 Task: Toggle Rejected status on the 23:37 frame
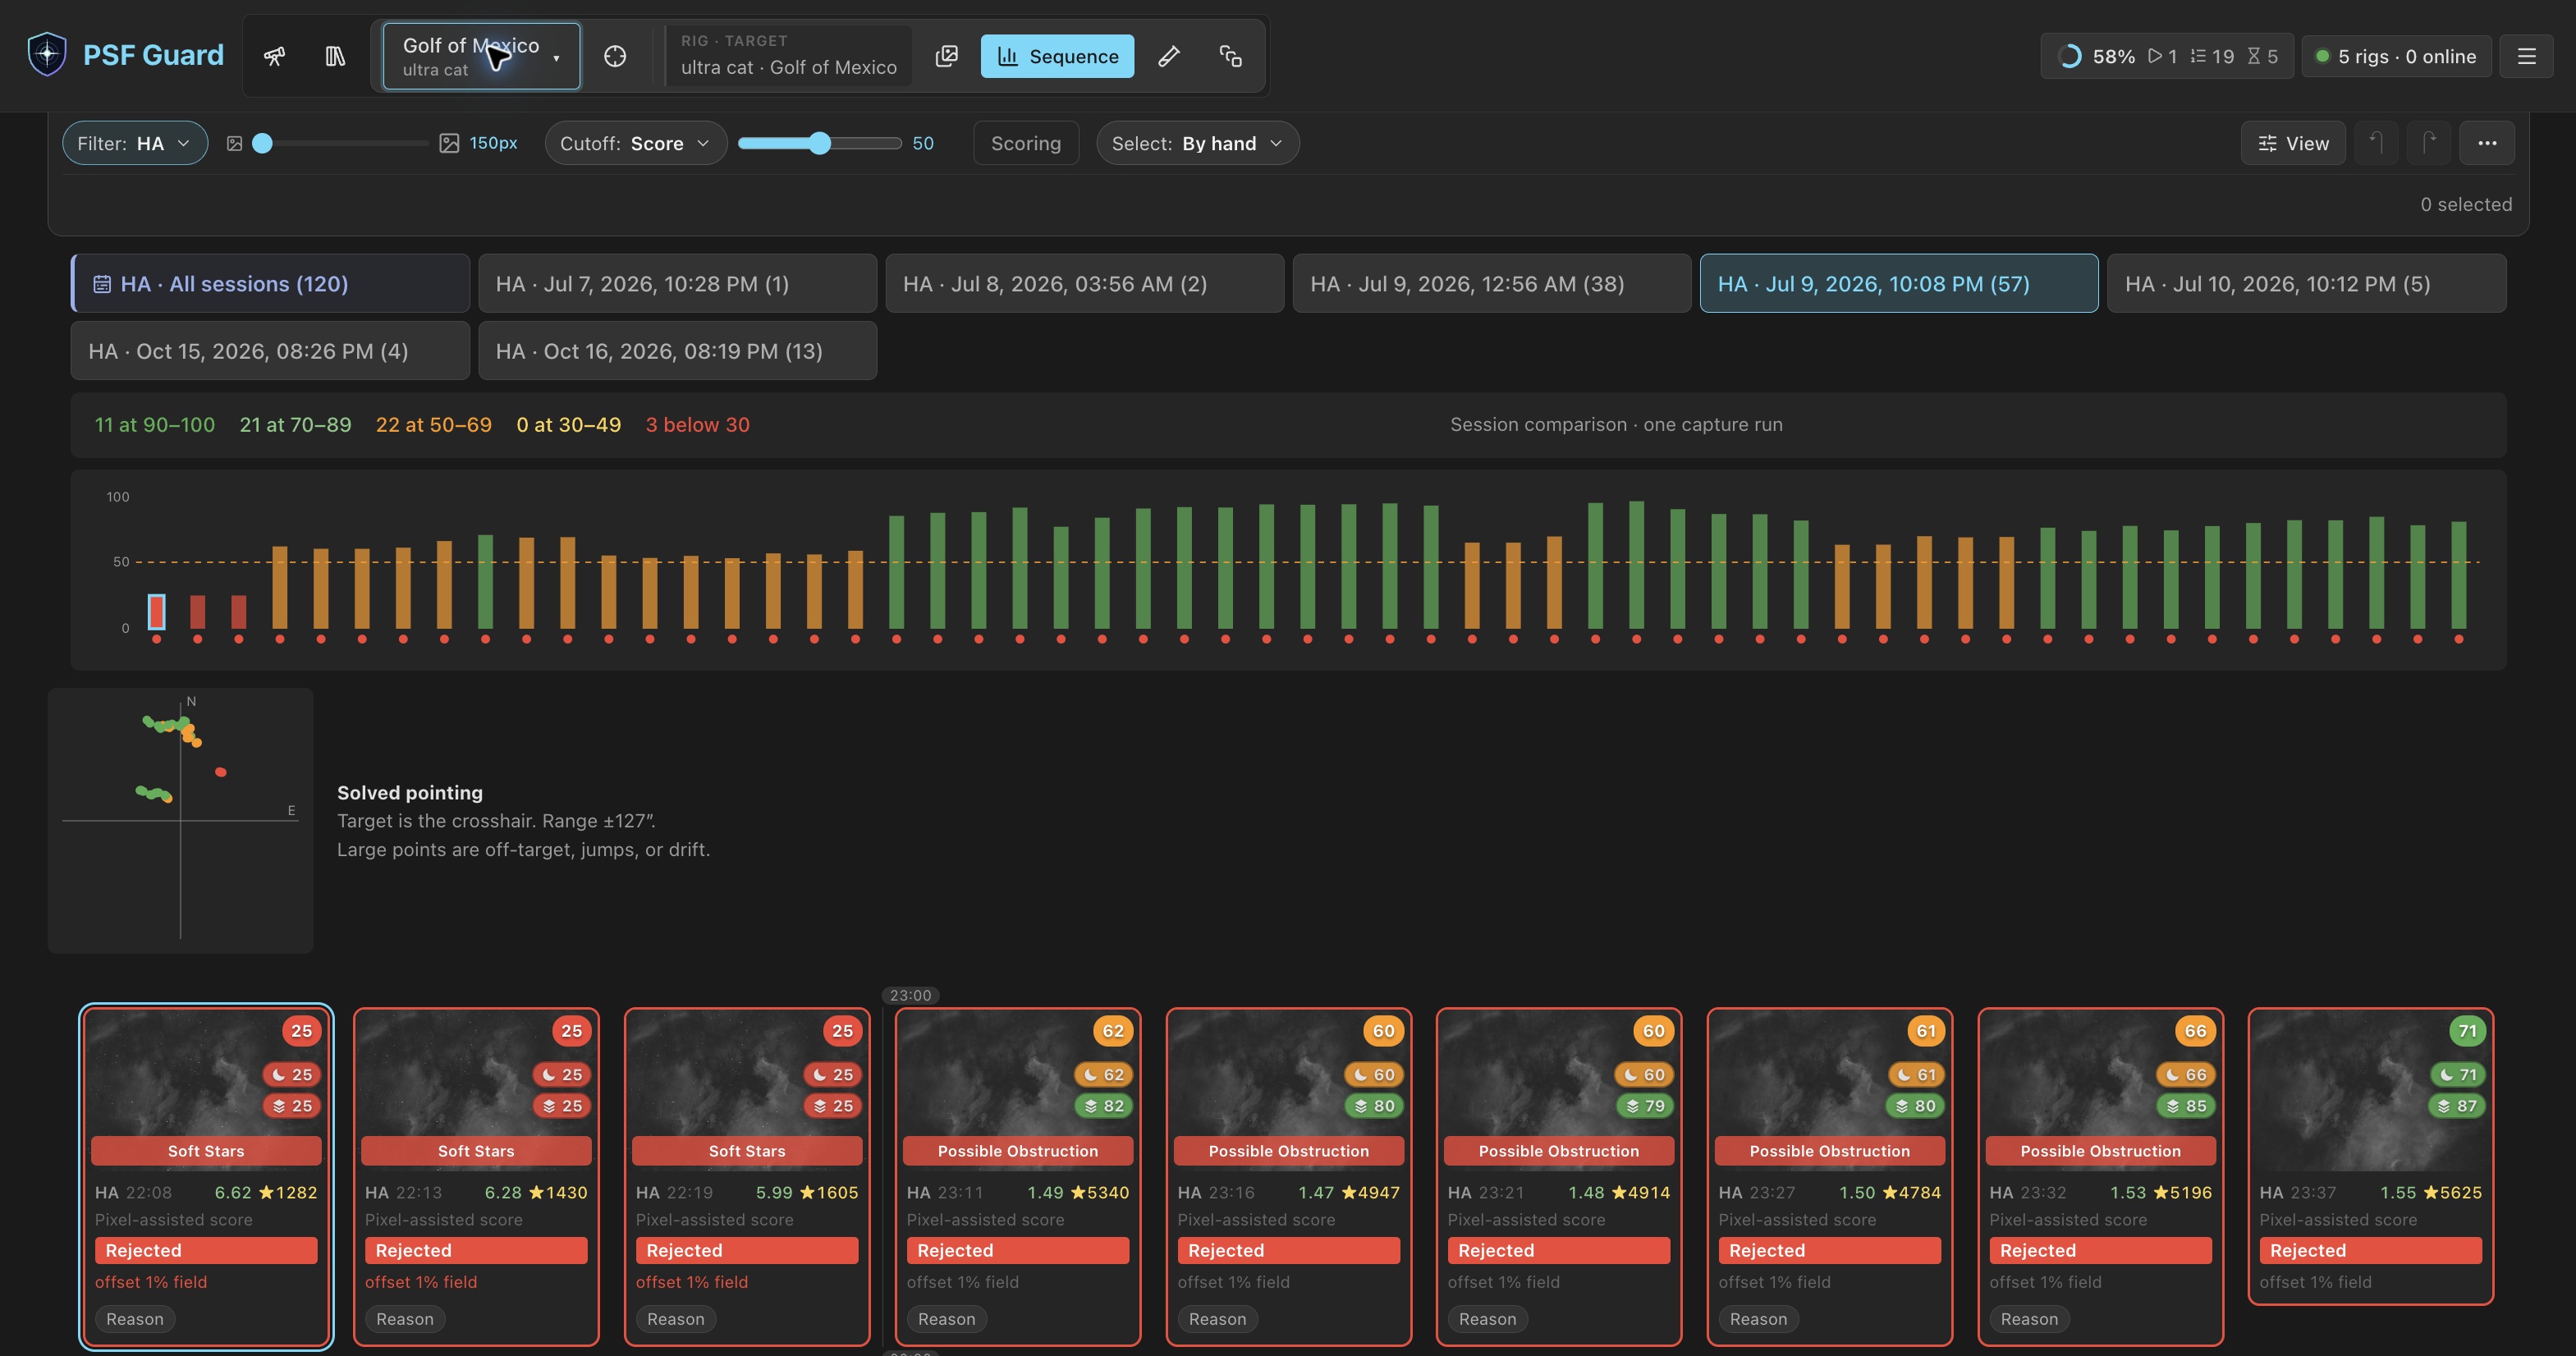[x=2370, y=1250]
